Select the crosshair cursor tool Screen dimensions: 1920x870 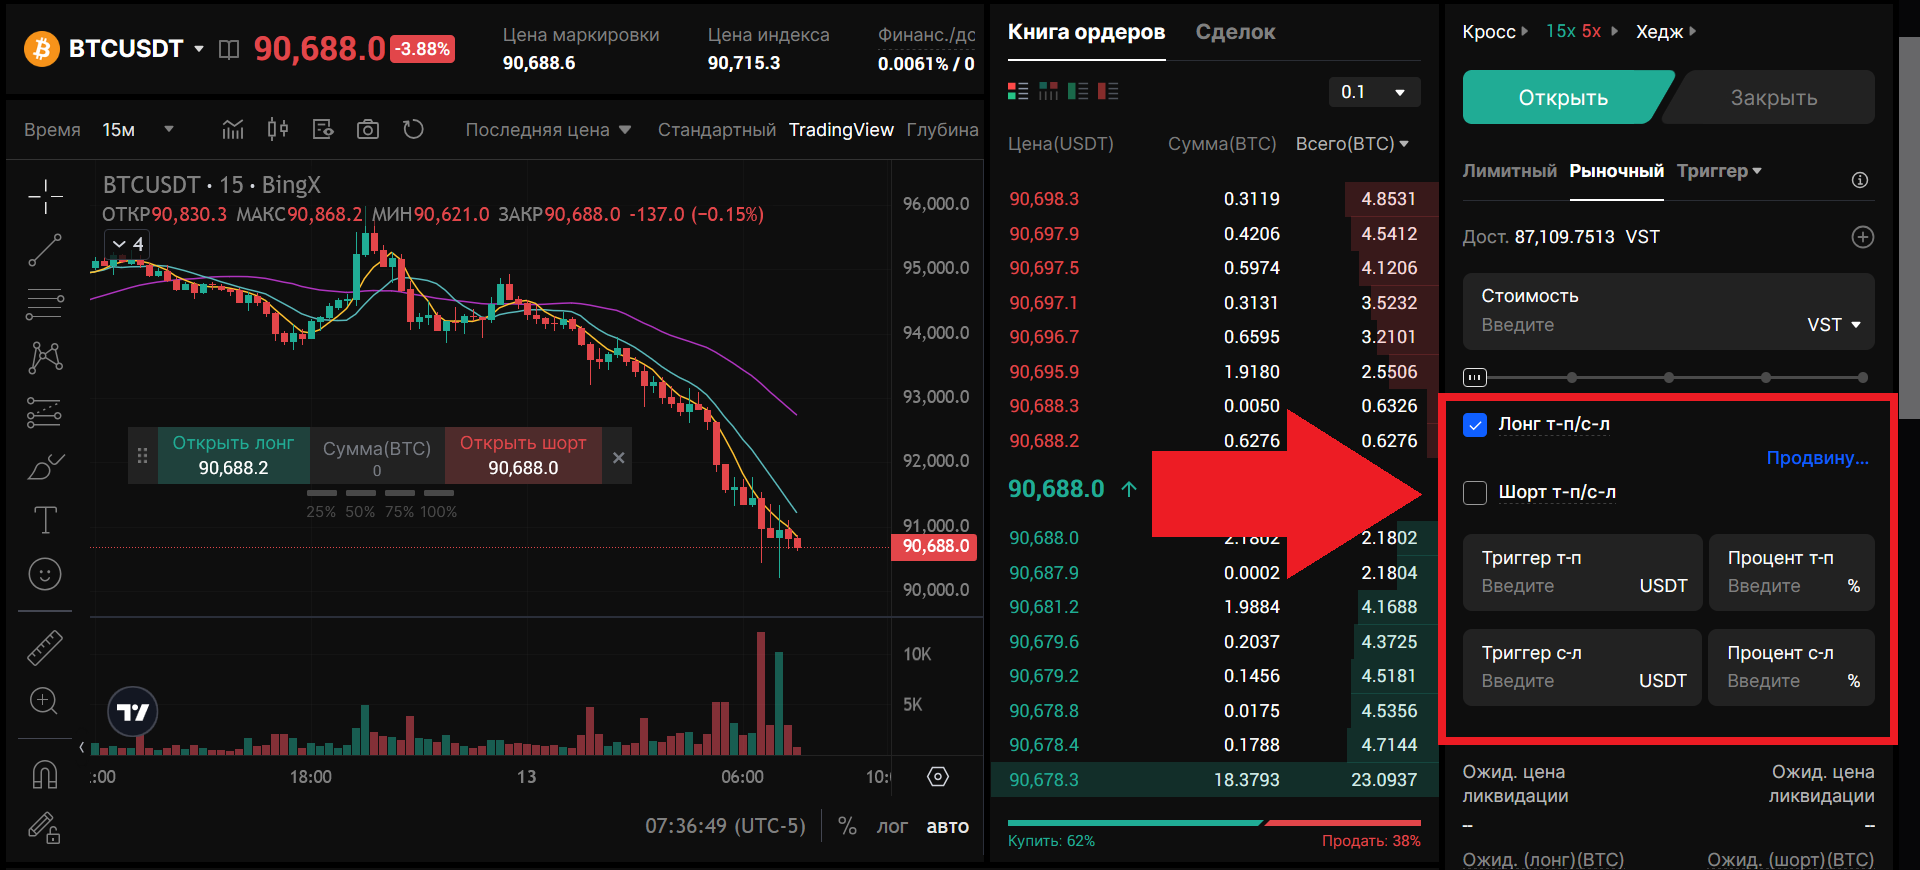coord(45,197)
